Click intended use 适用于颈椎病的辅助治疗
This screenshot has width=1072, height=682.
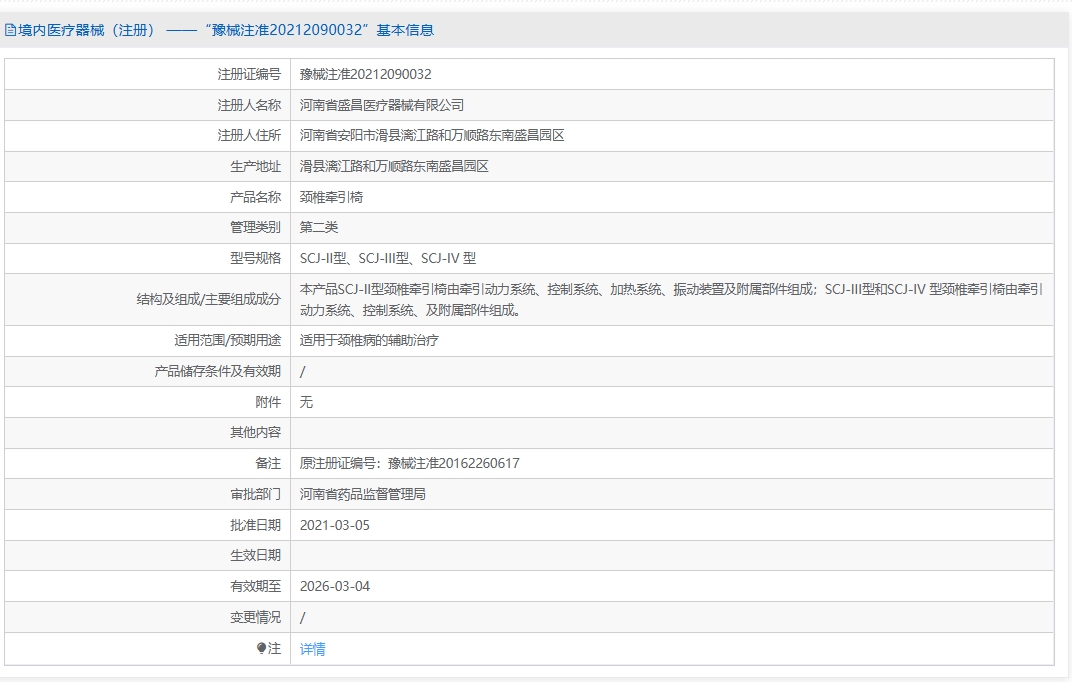(369, 340)
